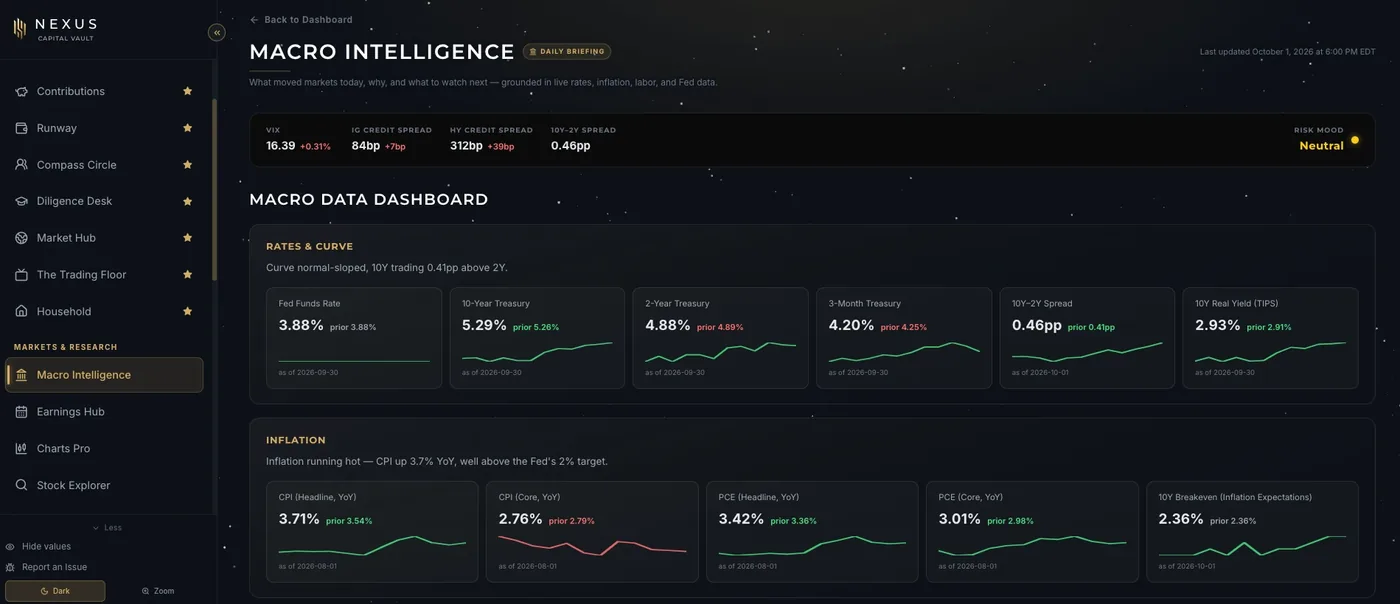
Task: Collapse the sidebar footer with Less
Action: pos(107,528)
